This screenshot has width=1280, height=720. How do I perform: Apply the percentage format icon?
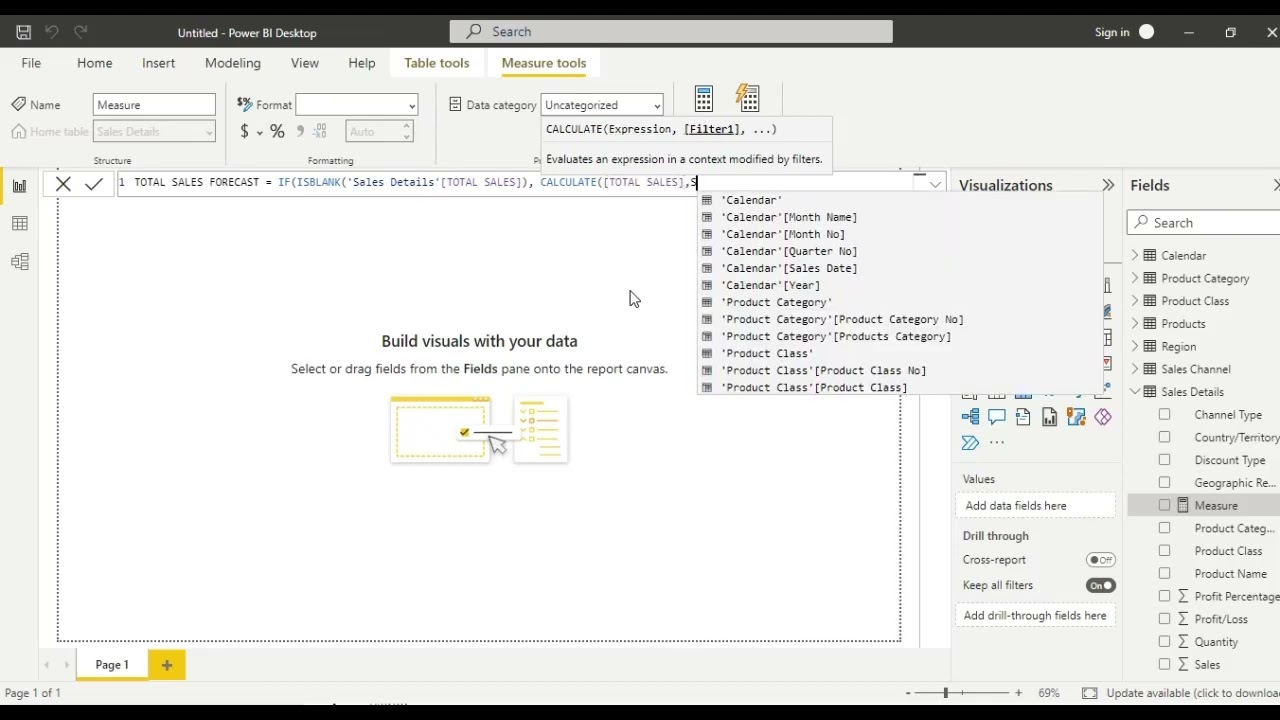click(x=277, y=131)
